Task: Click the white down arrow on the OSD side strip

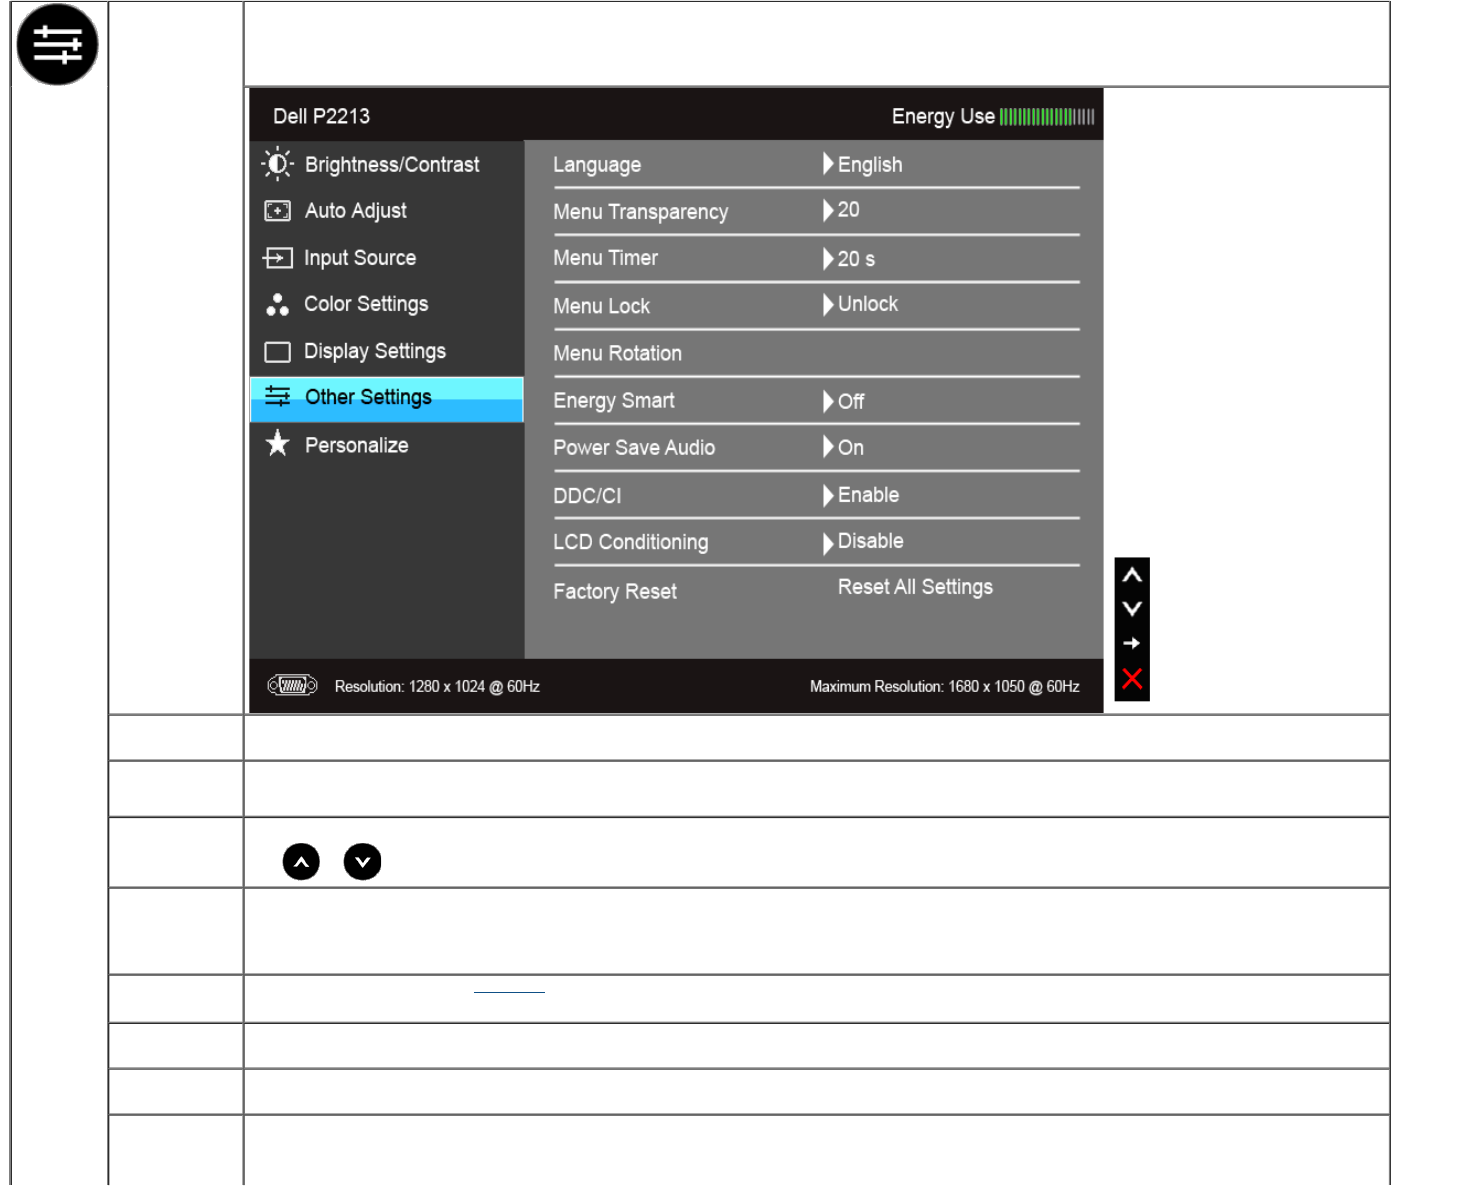Action: point(1132,609)
